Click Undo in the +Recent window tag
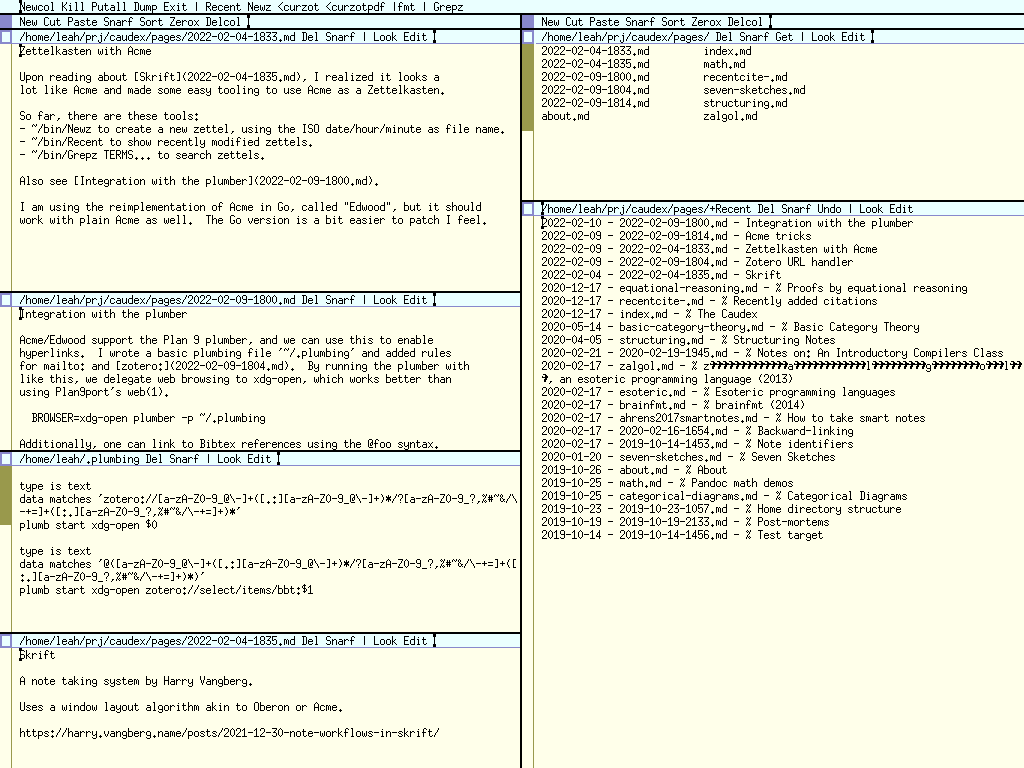The image size is (1024, 768). click(829, 209)
